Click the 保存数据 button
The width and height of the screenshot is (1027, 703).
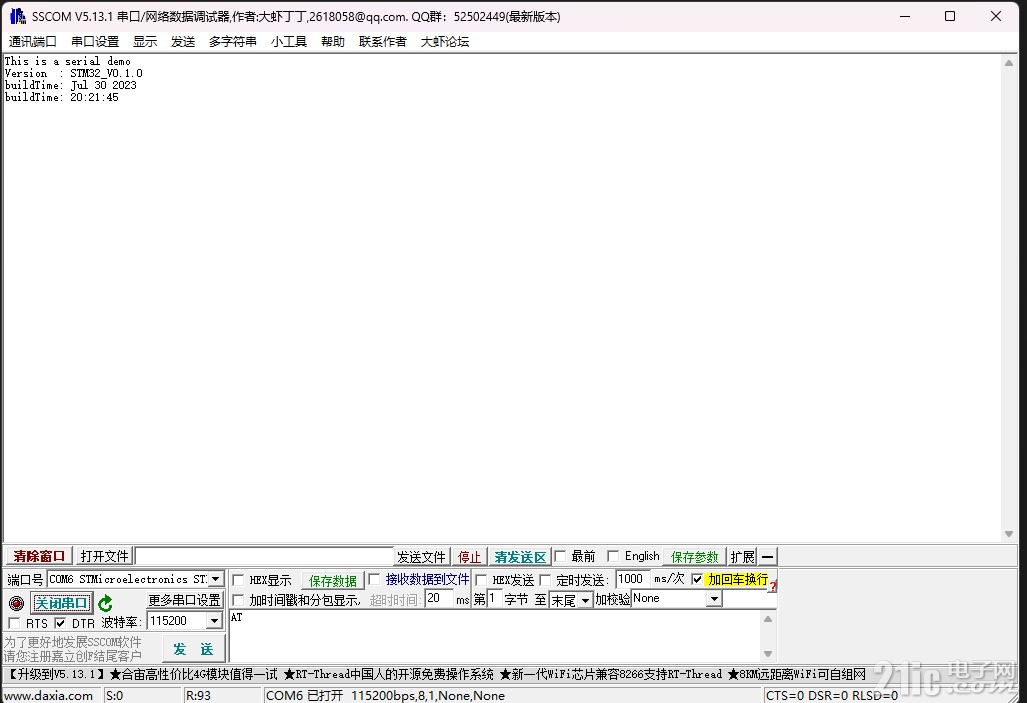333,580
